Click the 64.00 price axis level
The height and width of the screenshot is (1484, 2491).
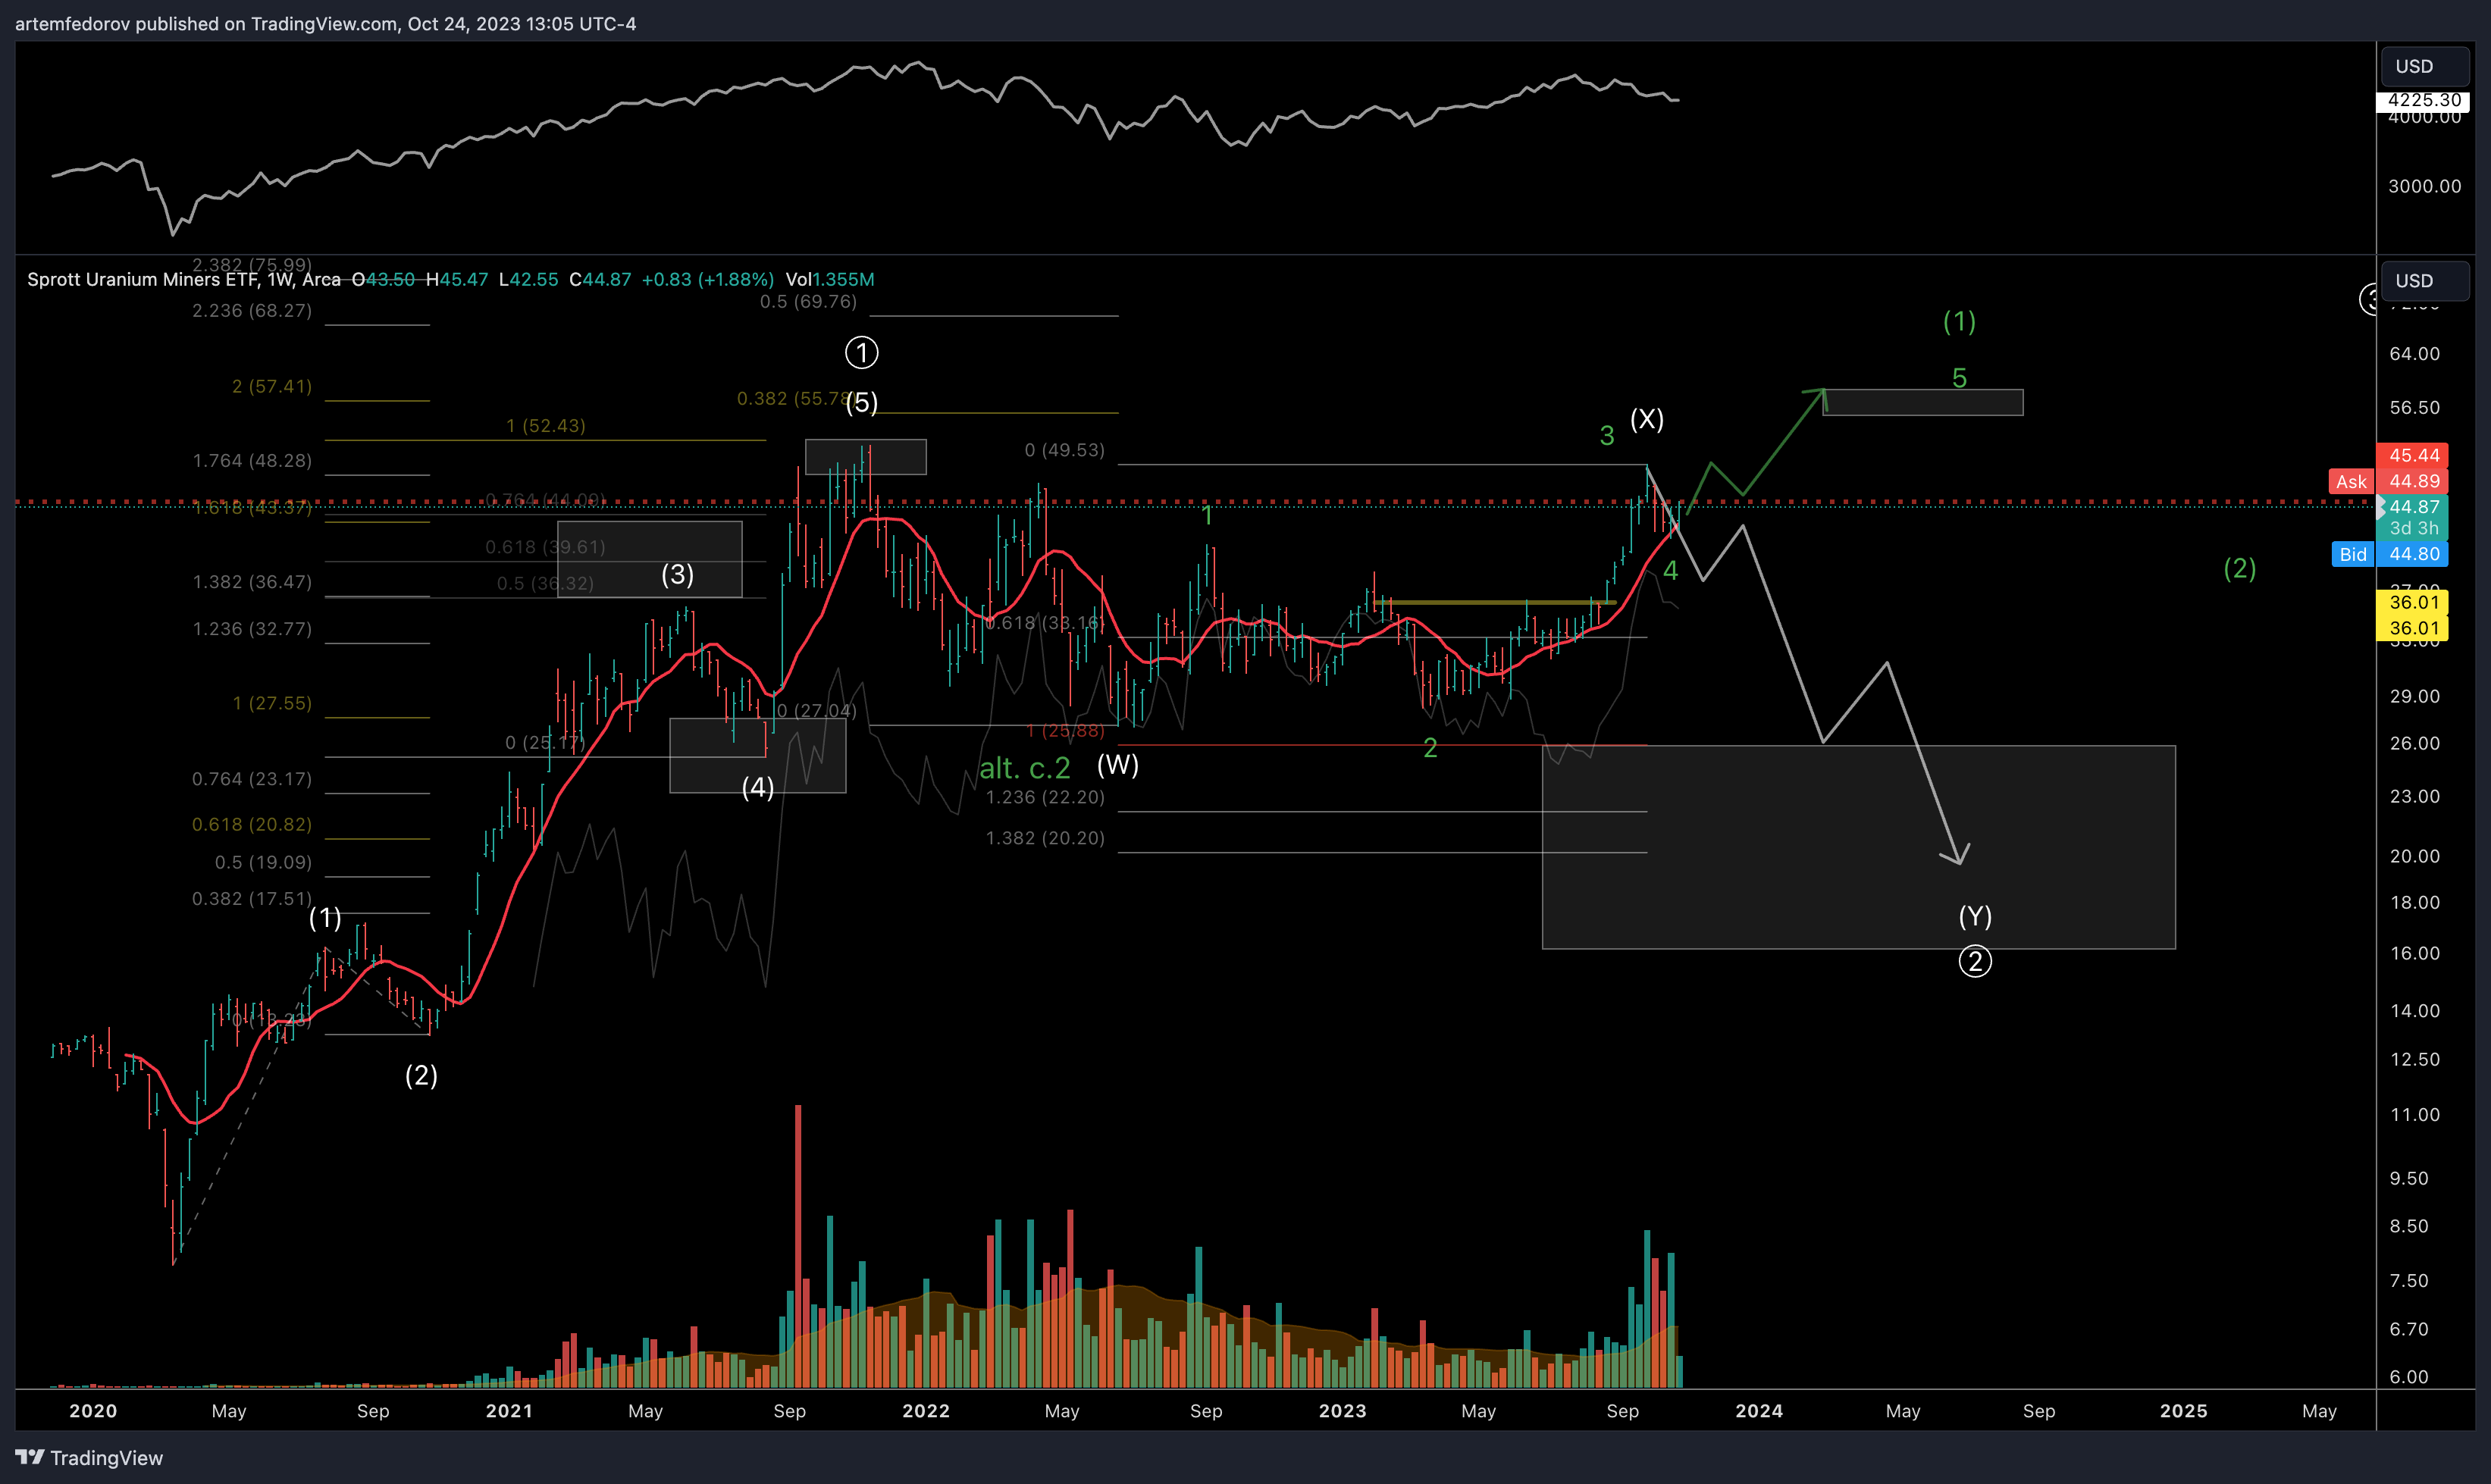pos(2414,354)
